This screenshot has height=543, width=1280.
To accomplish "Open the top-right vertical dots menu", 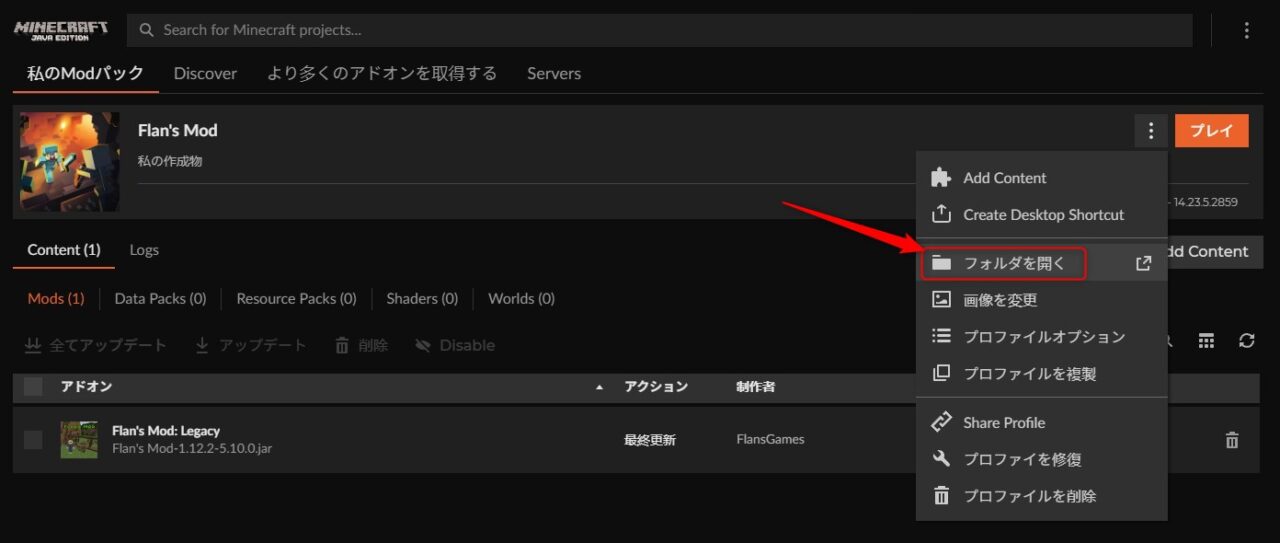I will (1246, 30).
